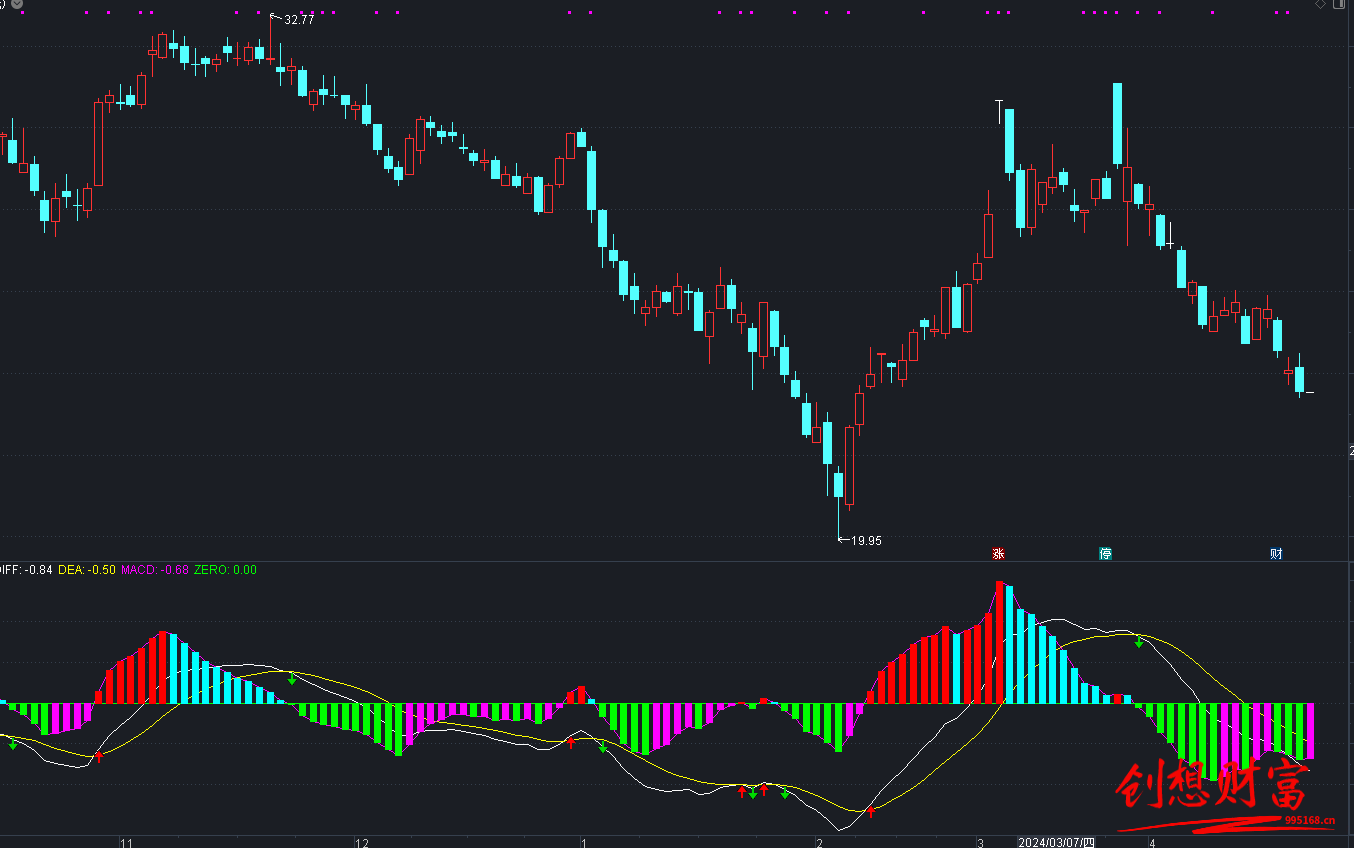Click month 2 on the time axis
This screenshot has height=848, width=1354.
pos(819,843)
